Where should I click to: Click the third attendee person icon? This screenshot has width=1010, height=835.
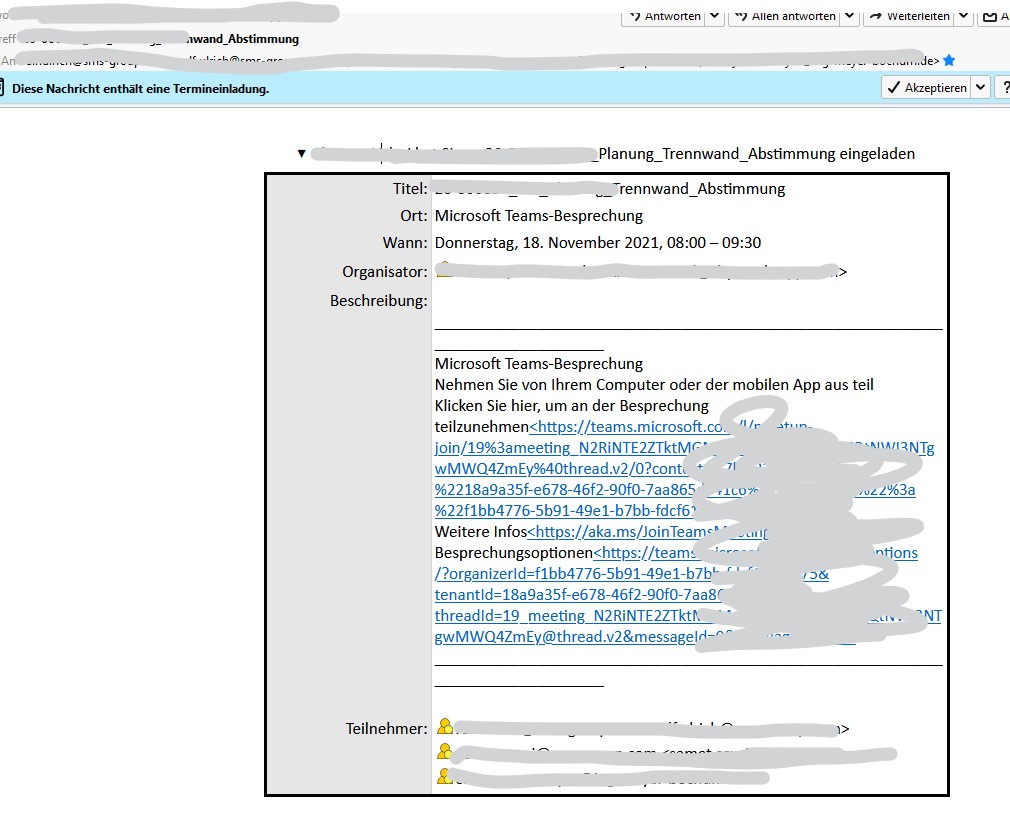(445, 776)
